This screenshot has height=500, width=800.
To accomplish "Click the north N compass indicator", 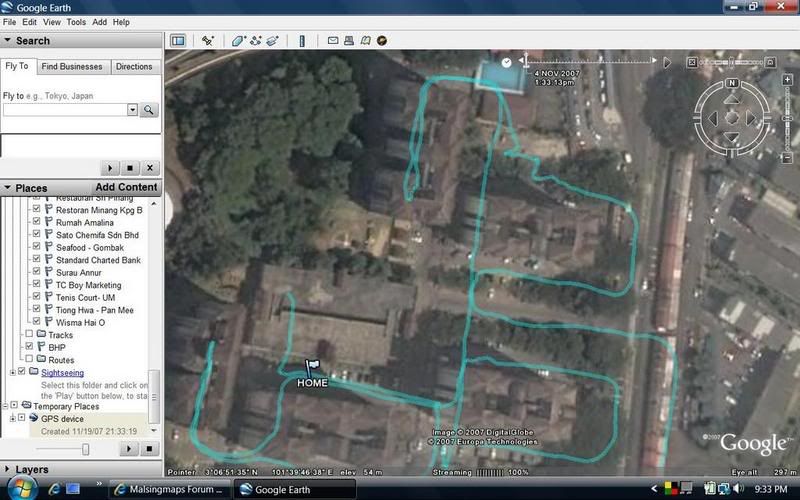I will 732,83.
